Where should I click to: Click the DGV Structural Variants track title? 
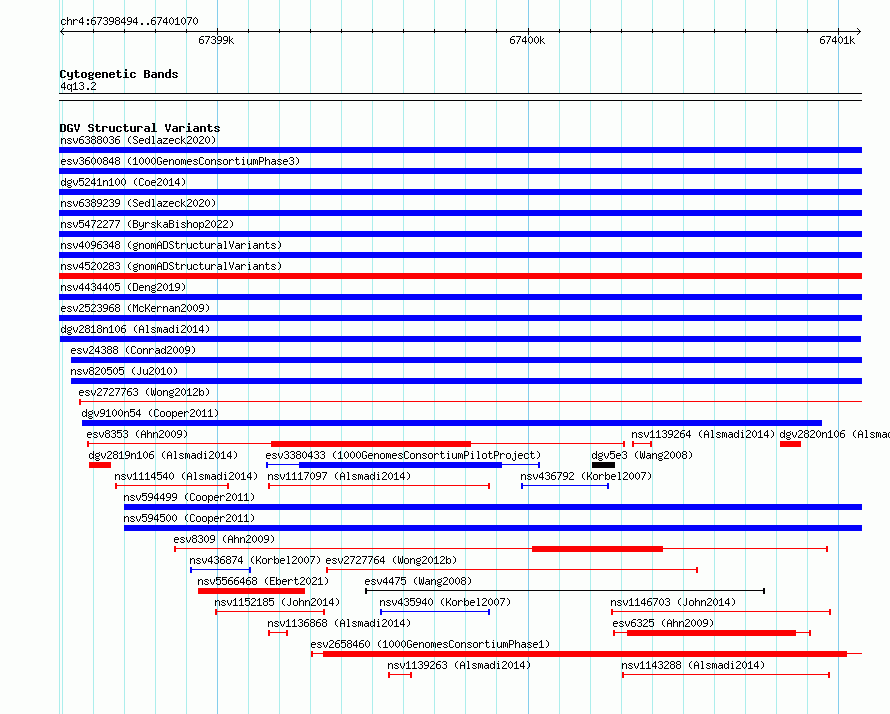[x=140, y=128]
